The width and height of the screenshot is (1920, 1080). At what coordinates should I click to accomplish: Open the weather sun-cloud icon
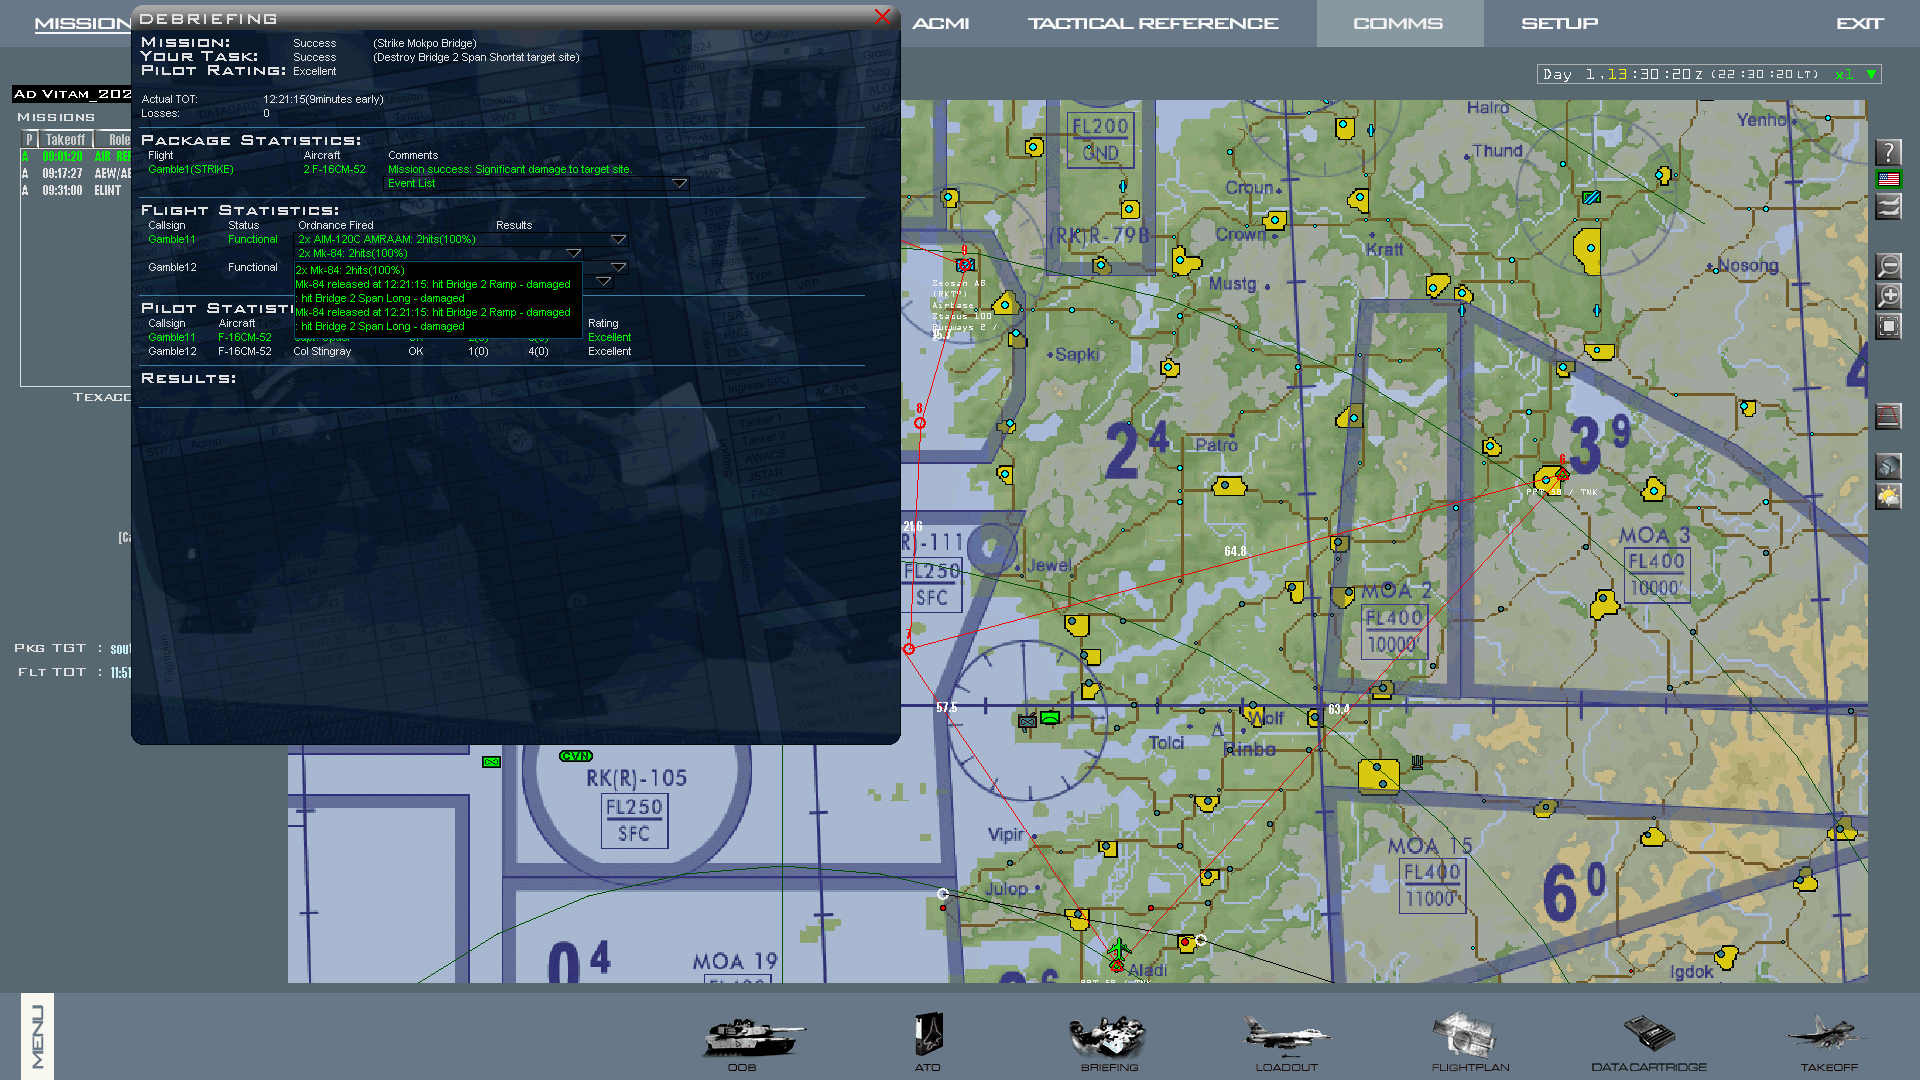point(1888,497)
